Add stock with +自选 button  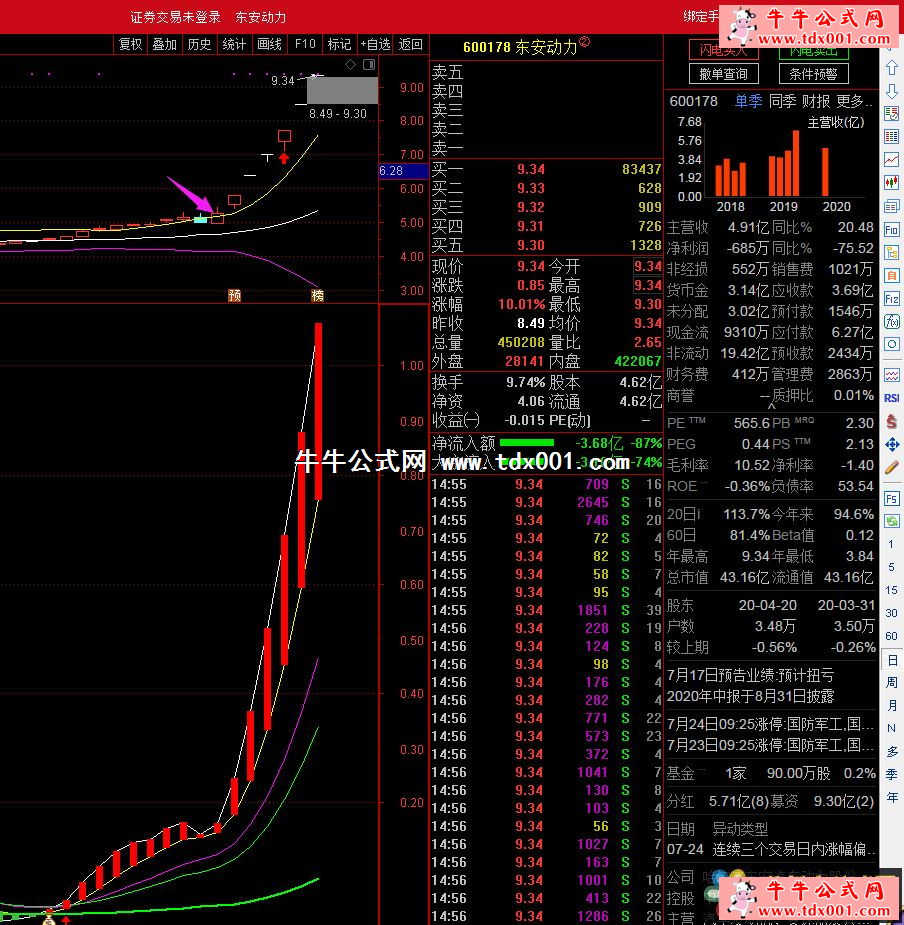click(375, 44)
